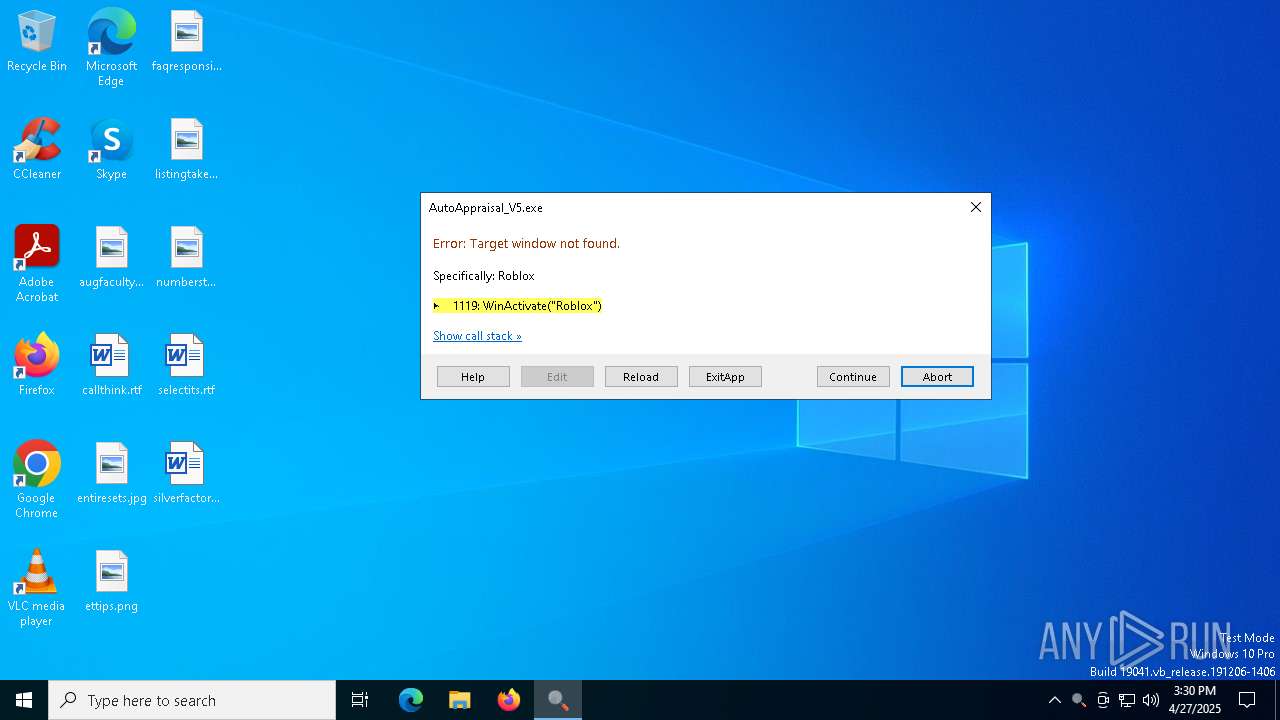Launch Firefox from the taskbar
1280x720 pixels.
pyautogui.click(x=509, y=700)
